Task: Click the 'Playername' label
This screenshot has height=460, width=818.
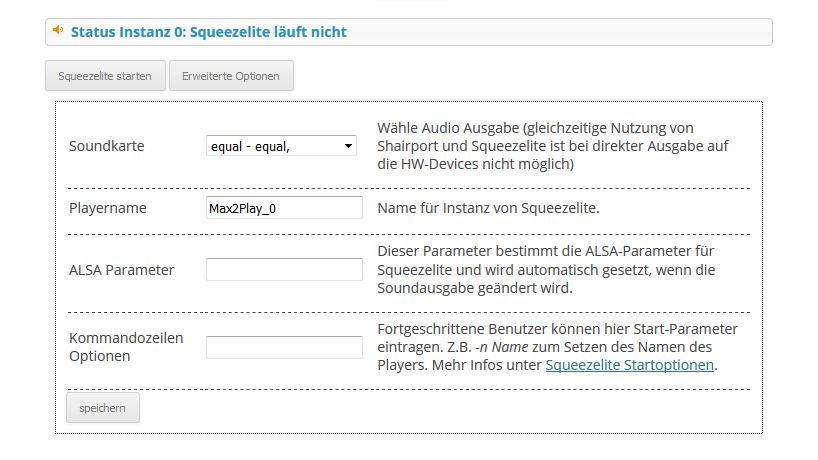Action: pyautogui.click(x=107, y=208)
